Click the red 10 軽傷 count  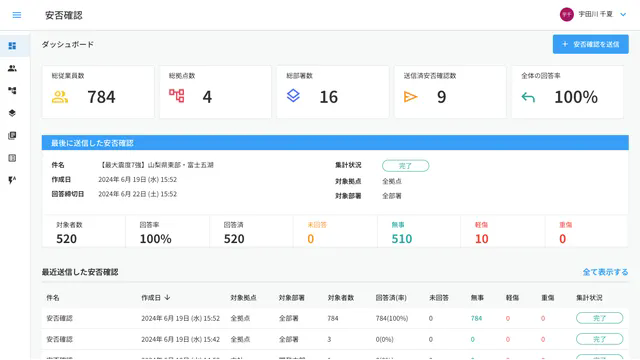tap(482, 239)
